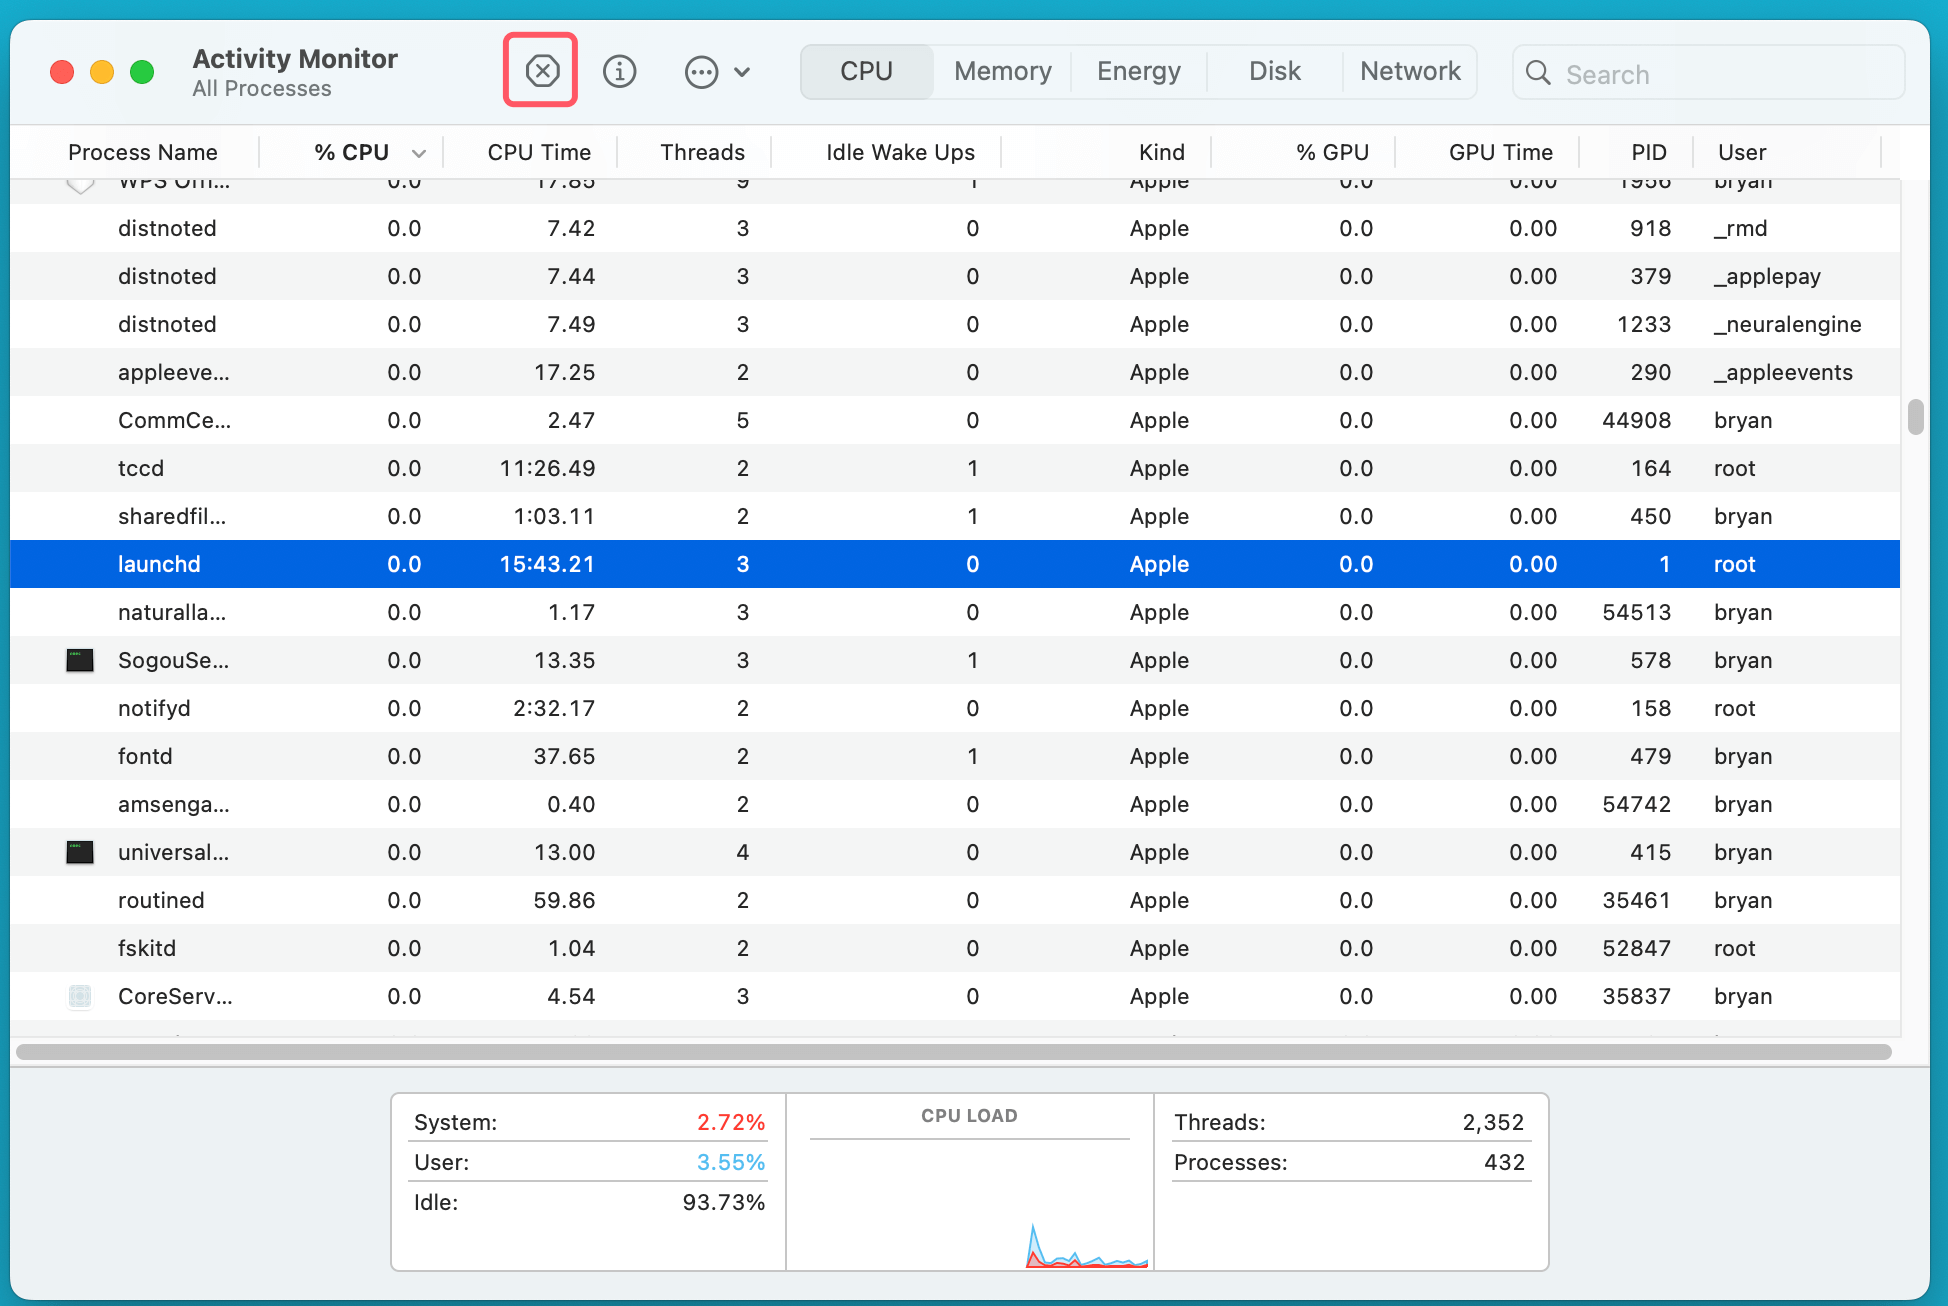The width and height of the screenshot is (1948, 1306).
Task: Click the magnifying glass search icon
Action: point(1538,73)
